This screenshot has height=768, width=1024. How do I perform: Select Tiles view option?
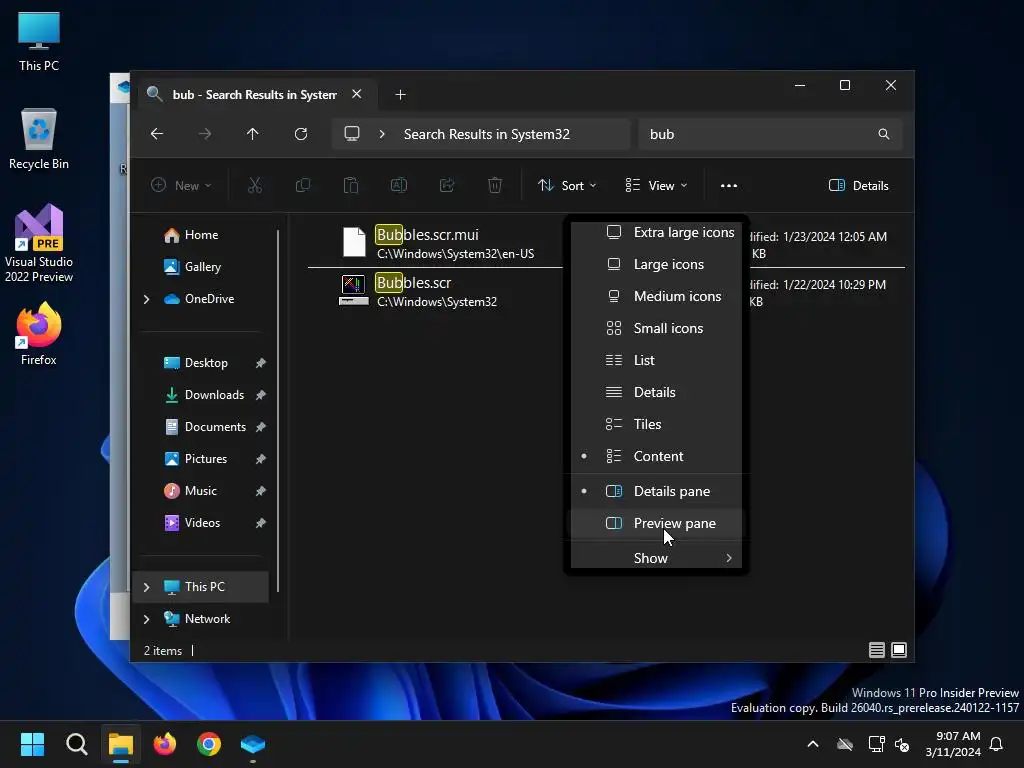pos(656,424)
